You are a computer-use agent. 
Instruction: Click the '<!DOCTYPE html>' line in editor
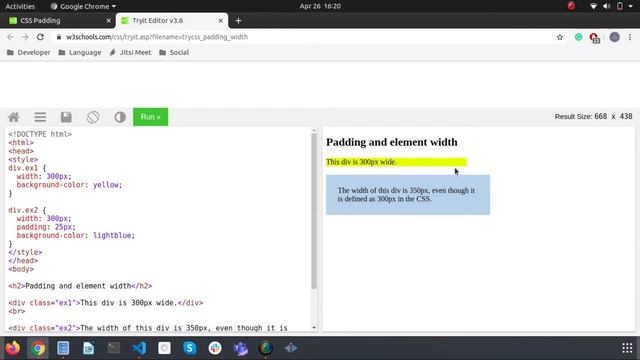40,134
